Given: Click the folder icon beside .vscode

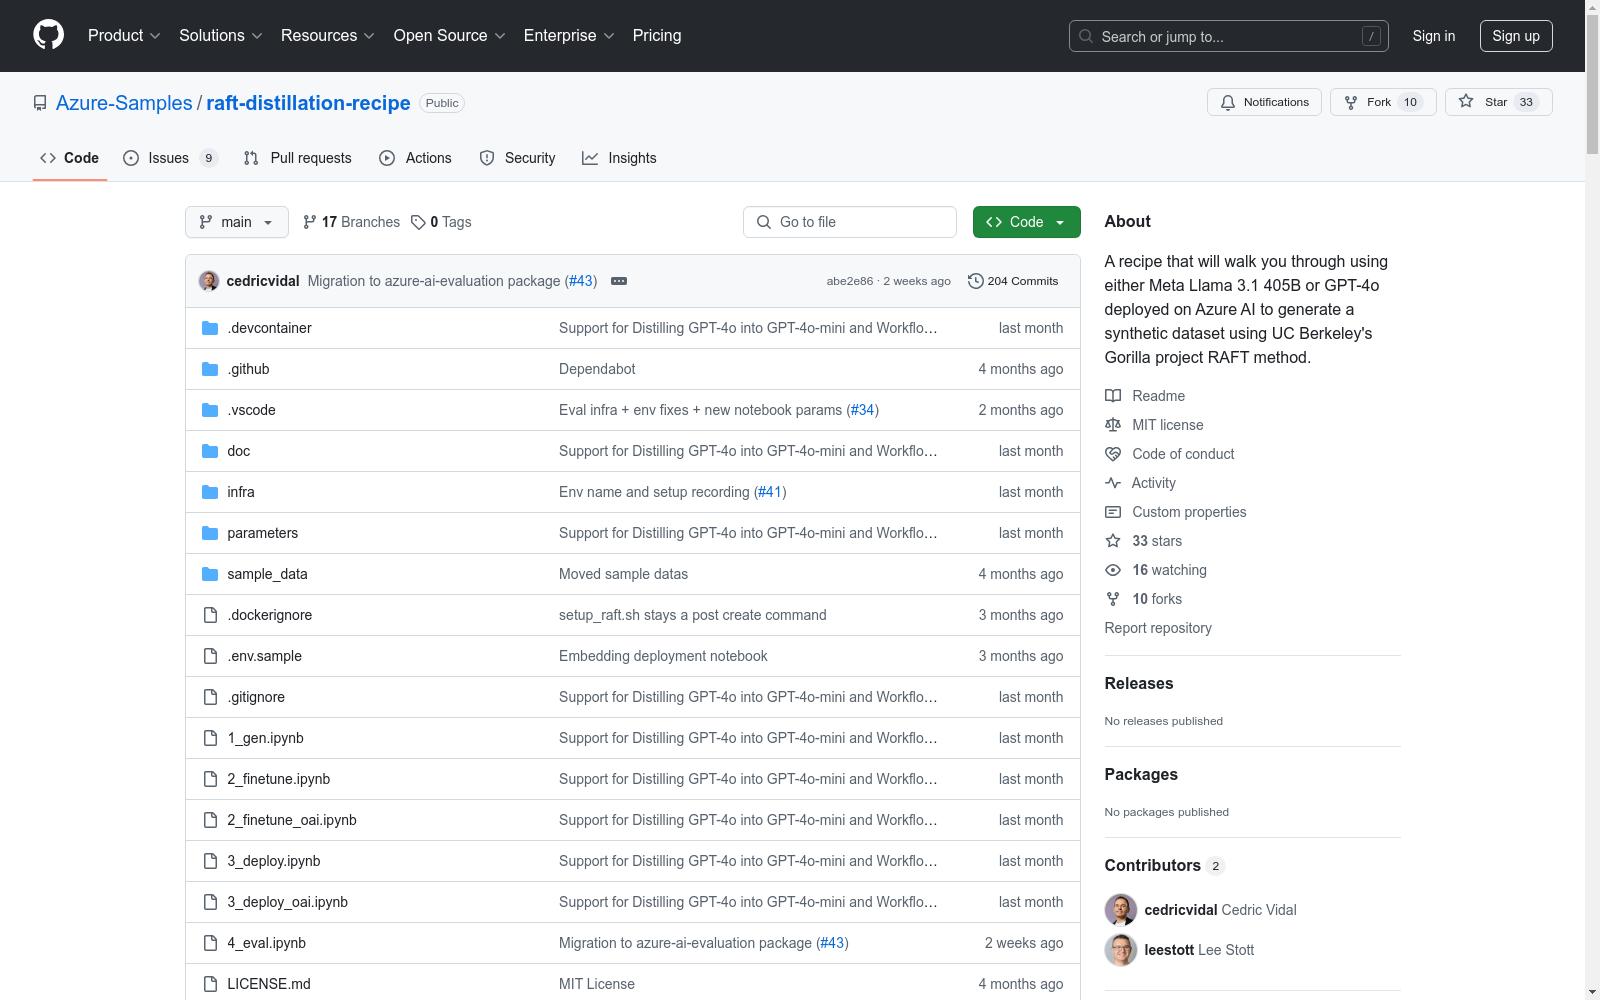Looking at the screenshot, I should coord(210,410).
